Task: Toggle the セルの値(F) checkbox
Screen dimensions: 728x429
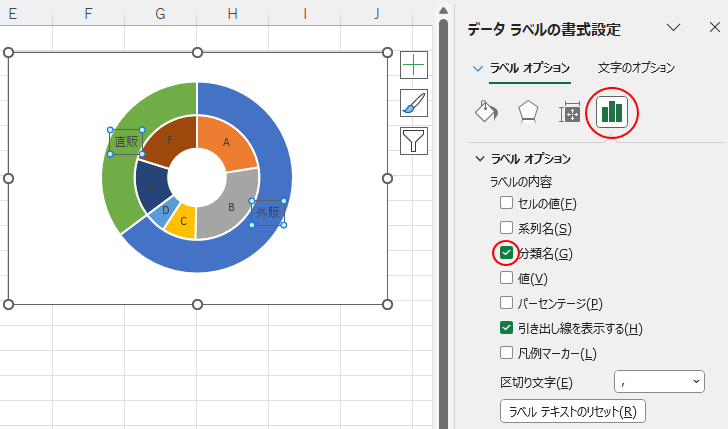Action: [506, 203]
